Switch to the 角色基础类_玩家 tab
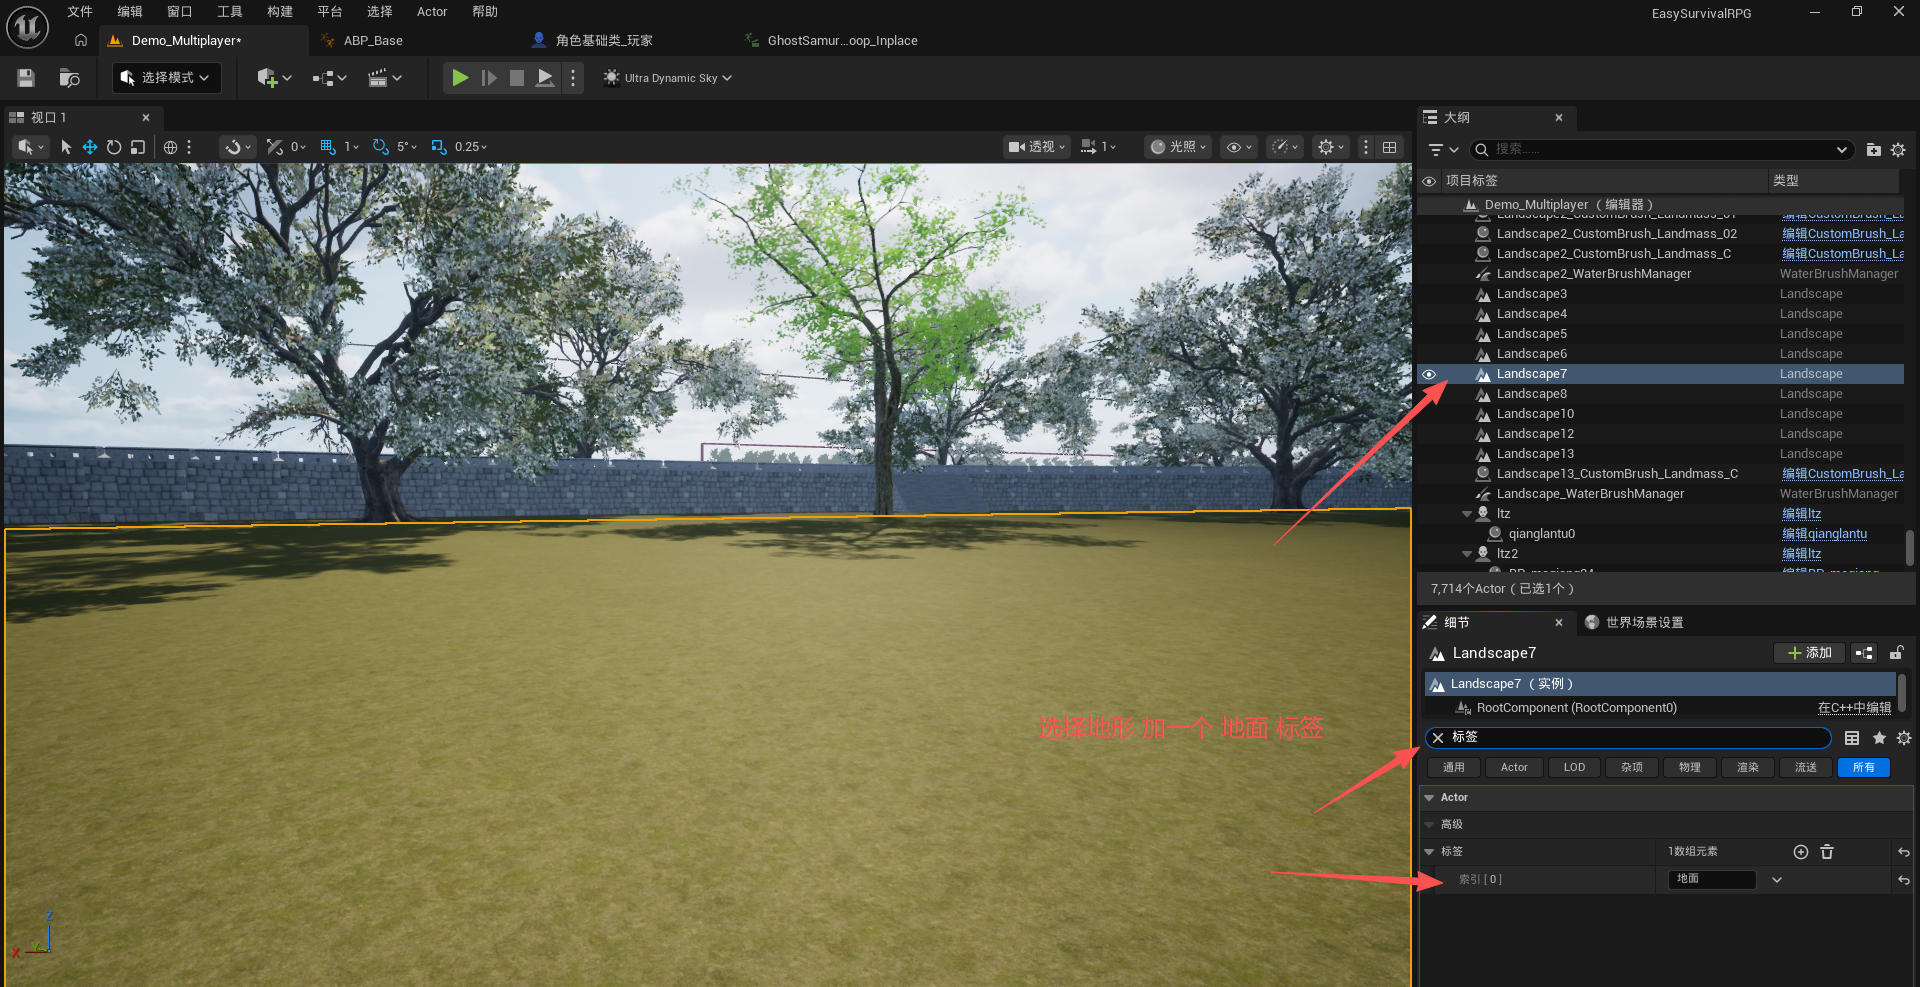The image size is (1920, 987). (x=603, y=41)
